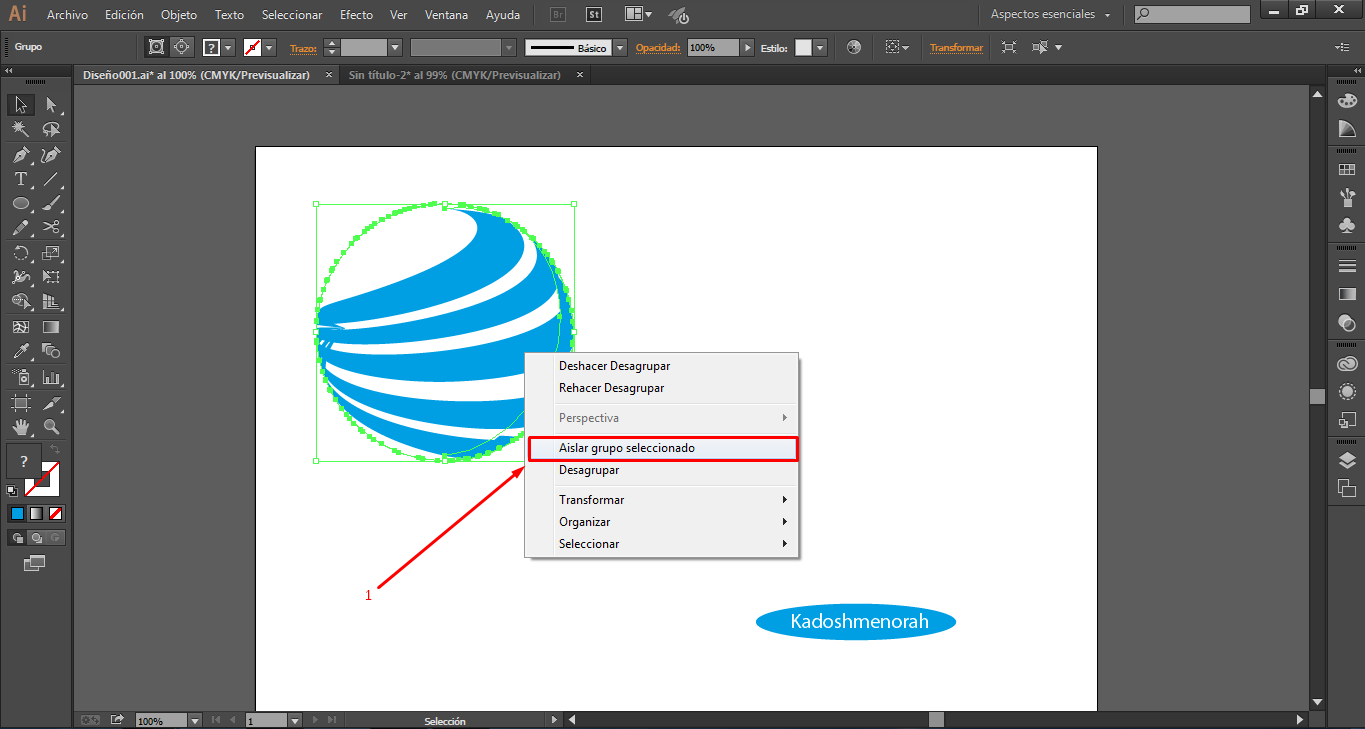Open the fill color dropdown arrow
1365x729 pixels.
pos(229,47)
